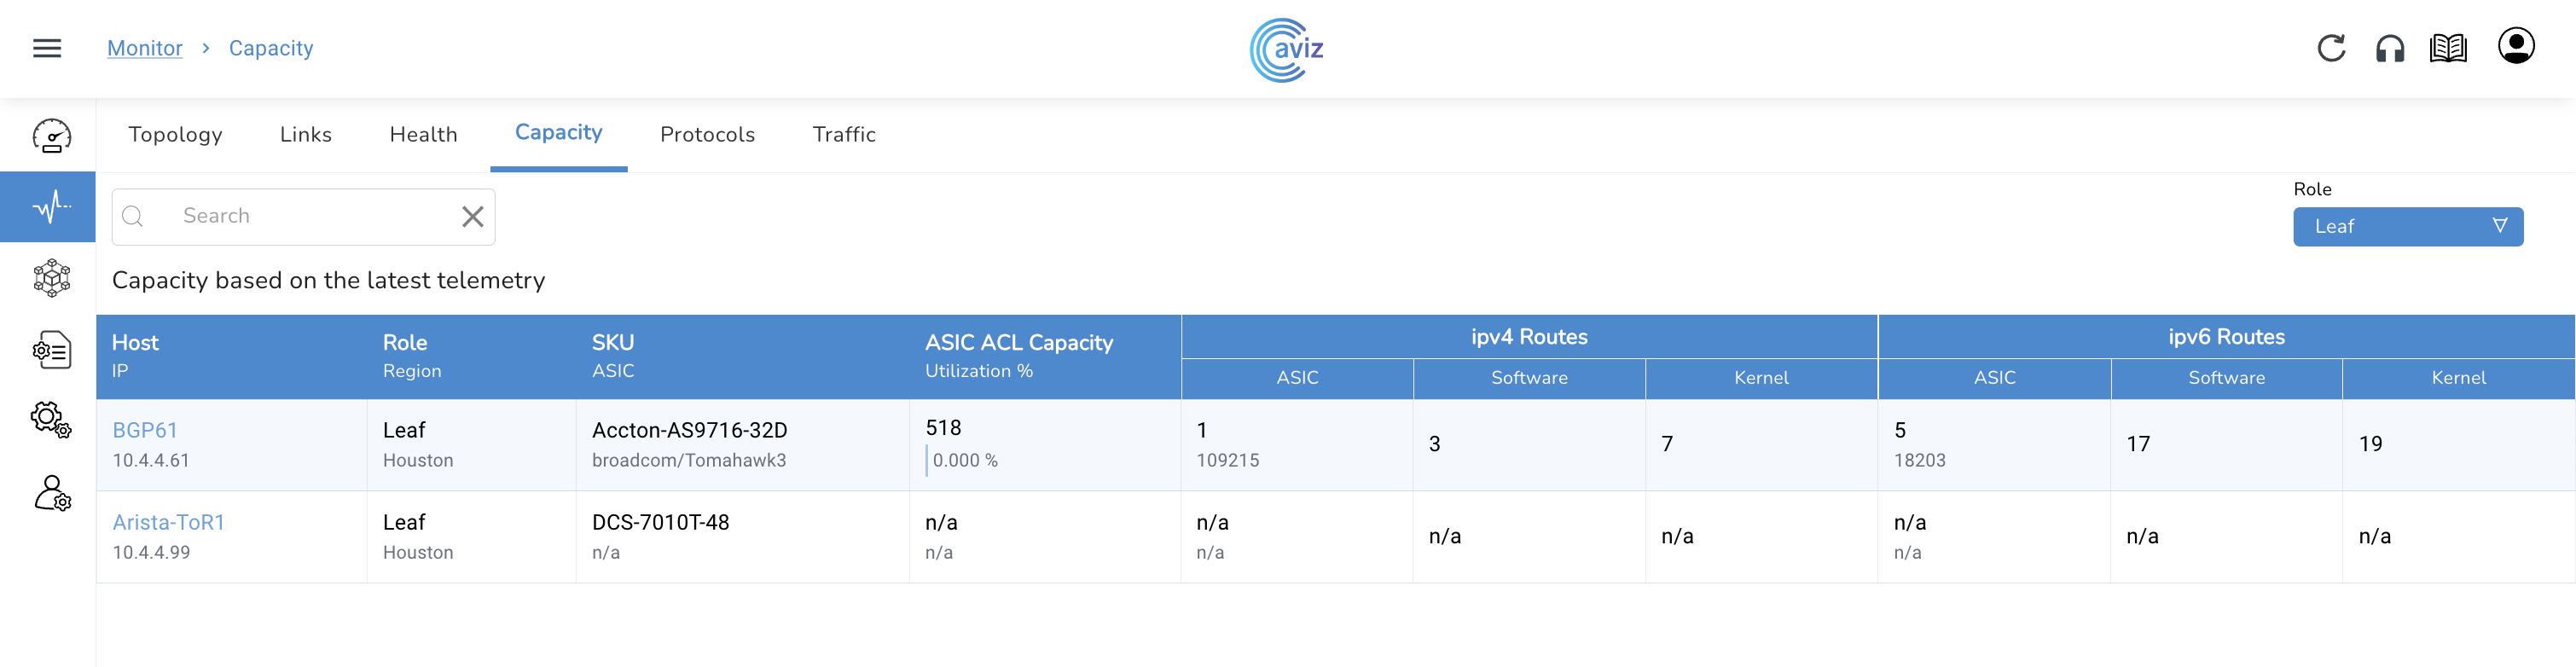Switch to the Protocols tab
2576x667 pixels.
[x=707, y=134]
